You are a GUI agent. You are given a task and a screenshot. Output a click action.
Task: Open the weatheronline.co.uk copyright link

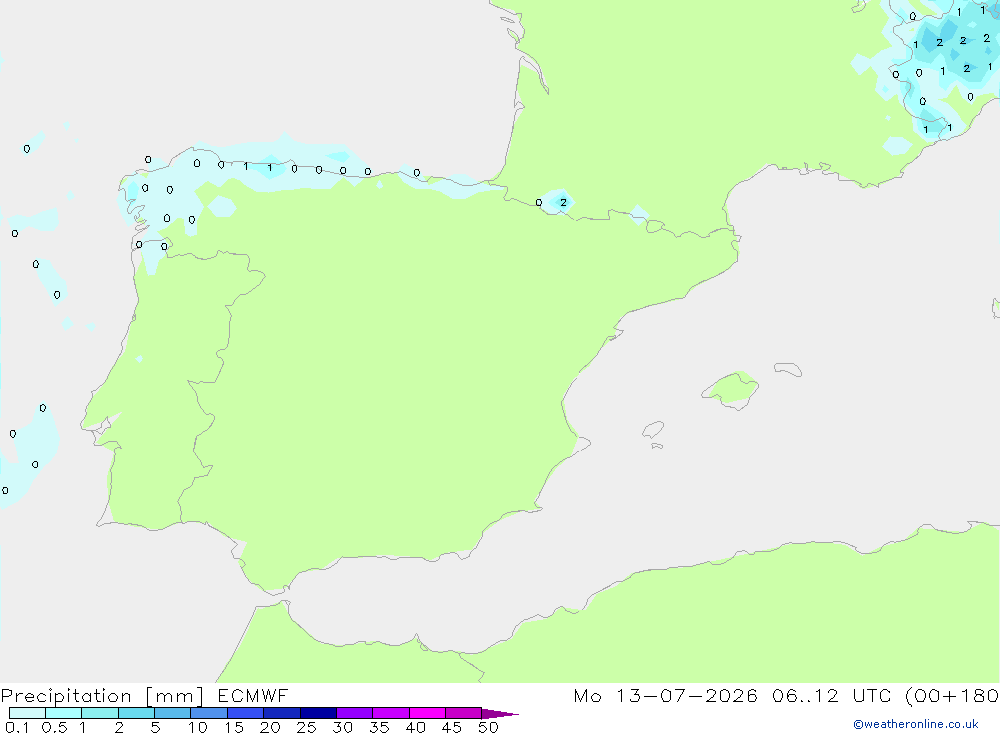[x=916, y=724]
